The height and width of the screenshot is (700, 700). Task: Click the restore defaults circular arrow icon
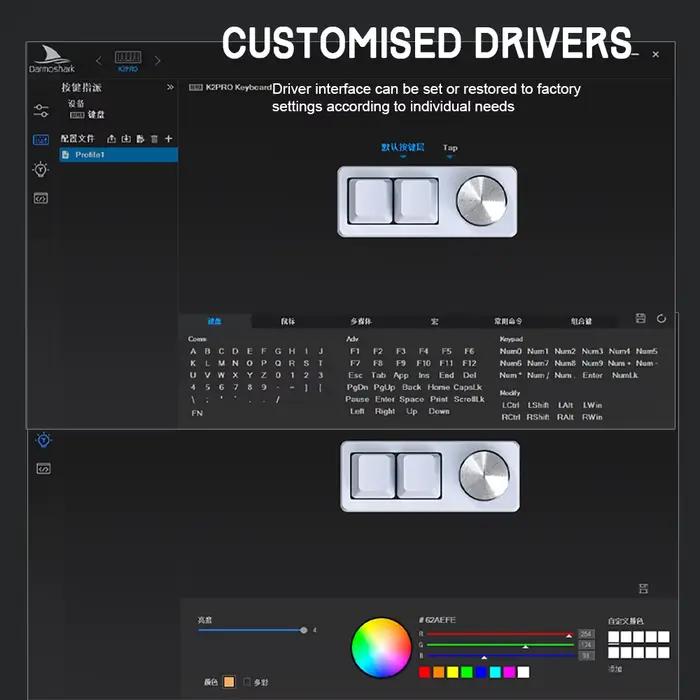point(661,318)
